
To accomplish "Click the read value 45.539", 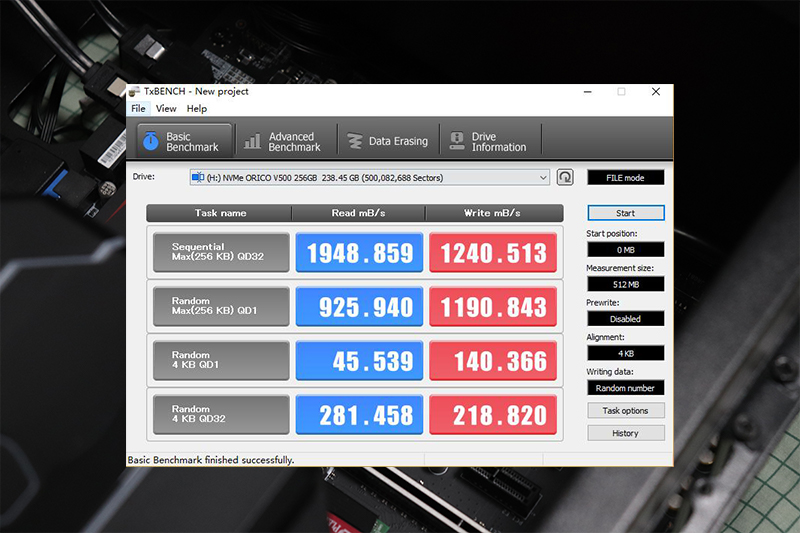I will [359, 361].
